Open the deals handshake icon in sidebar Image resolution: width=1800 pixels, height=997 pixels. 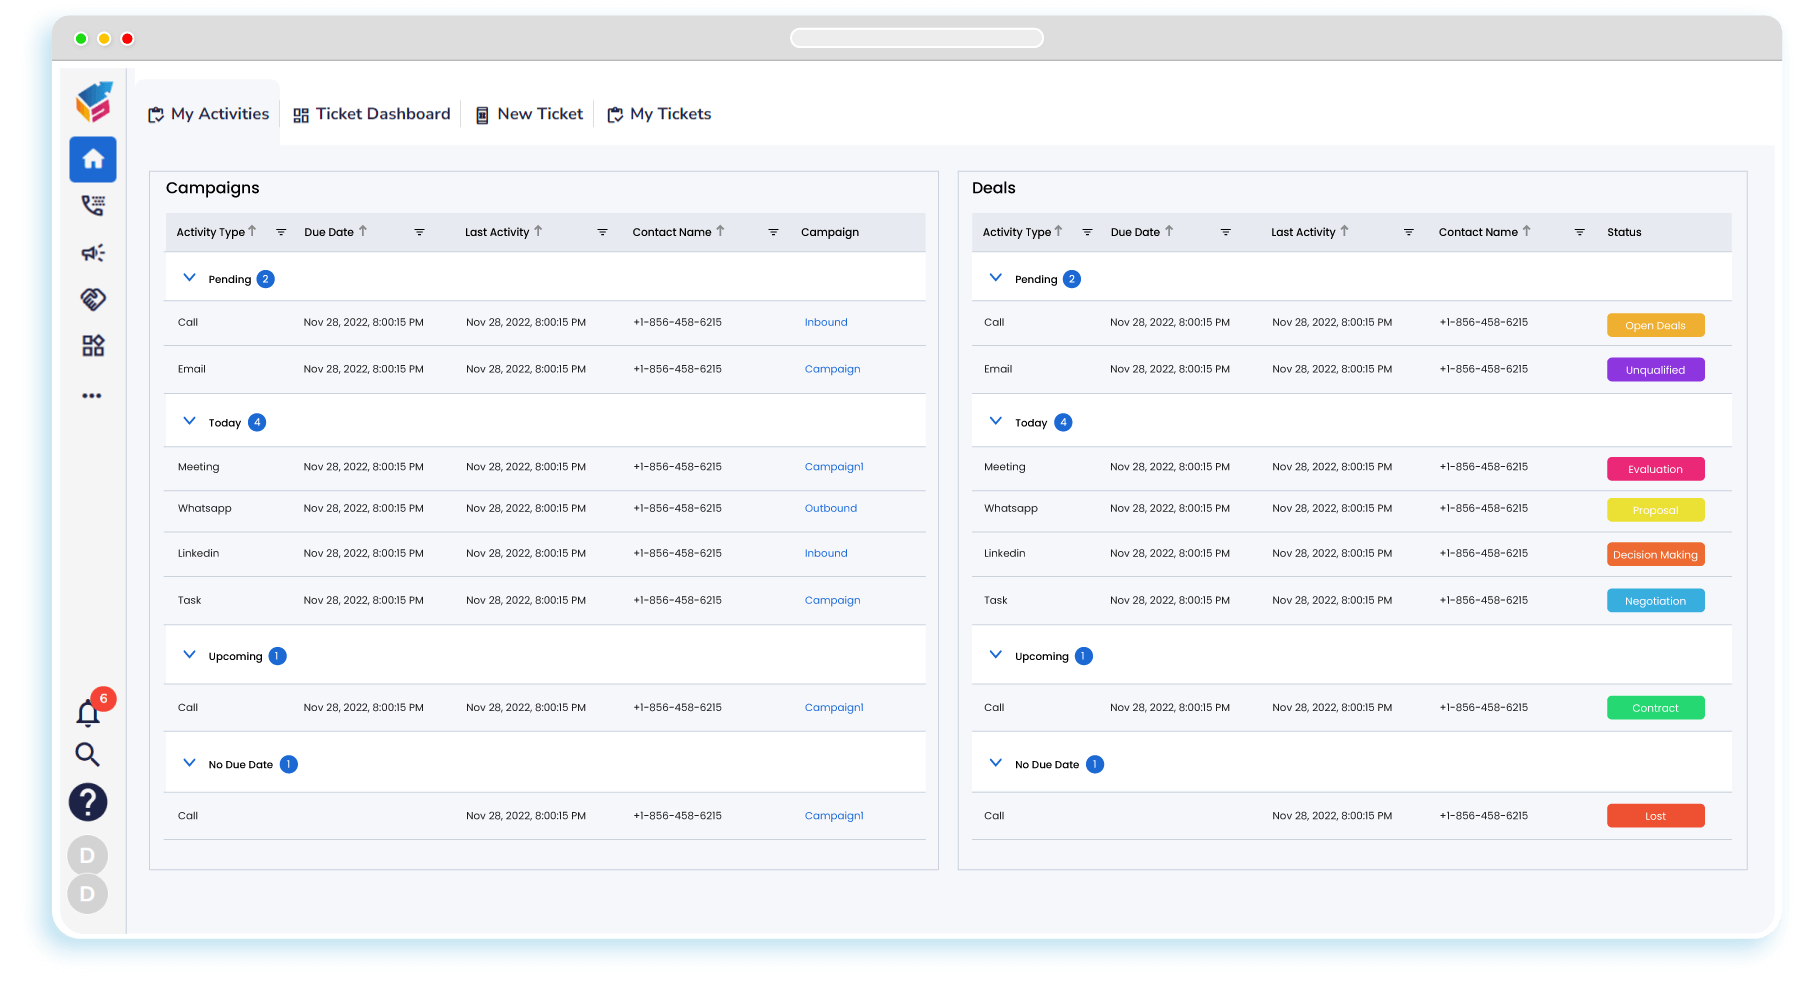[92, 299]
